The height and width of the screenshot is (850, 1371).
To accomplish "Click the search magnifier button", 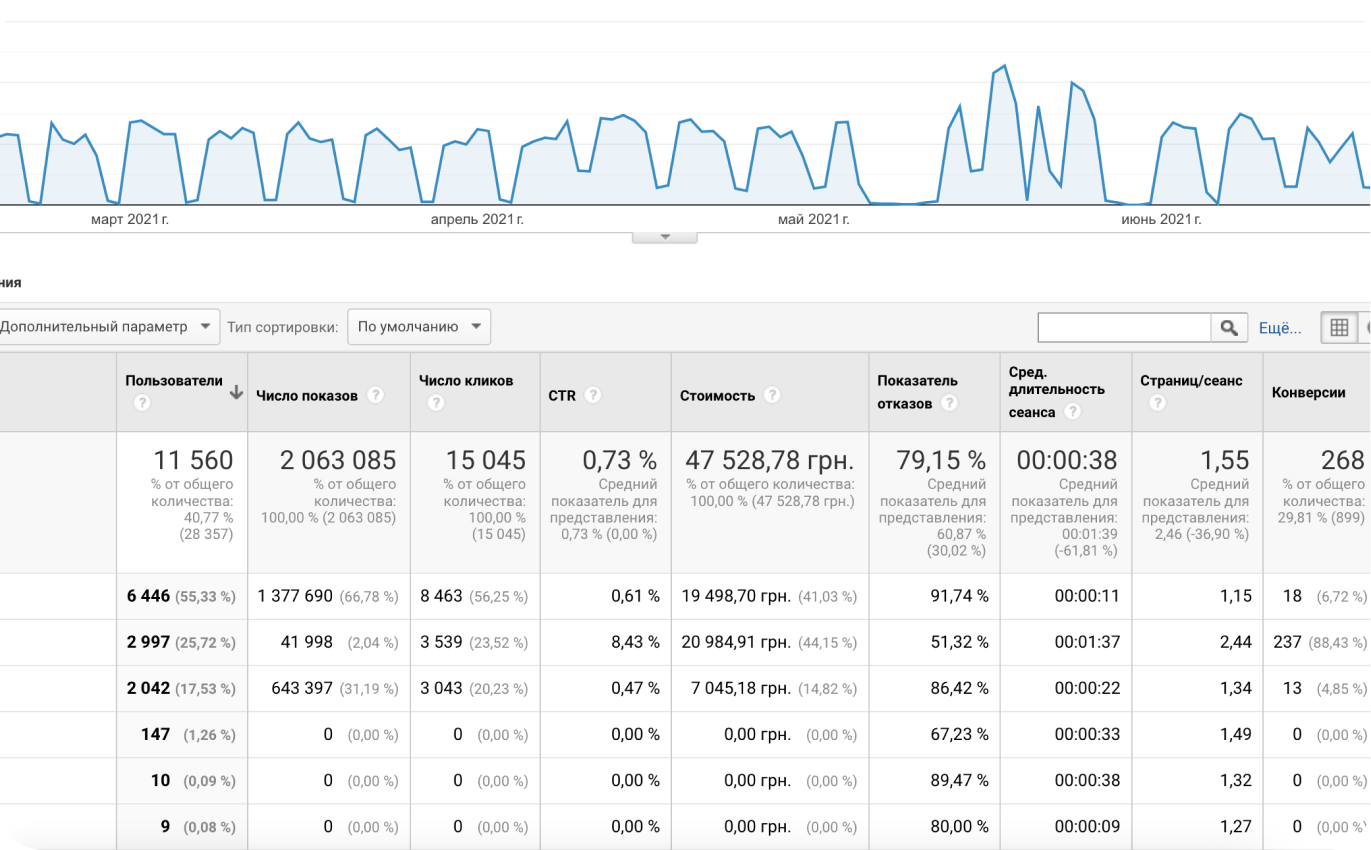I will click(1229, 327).
